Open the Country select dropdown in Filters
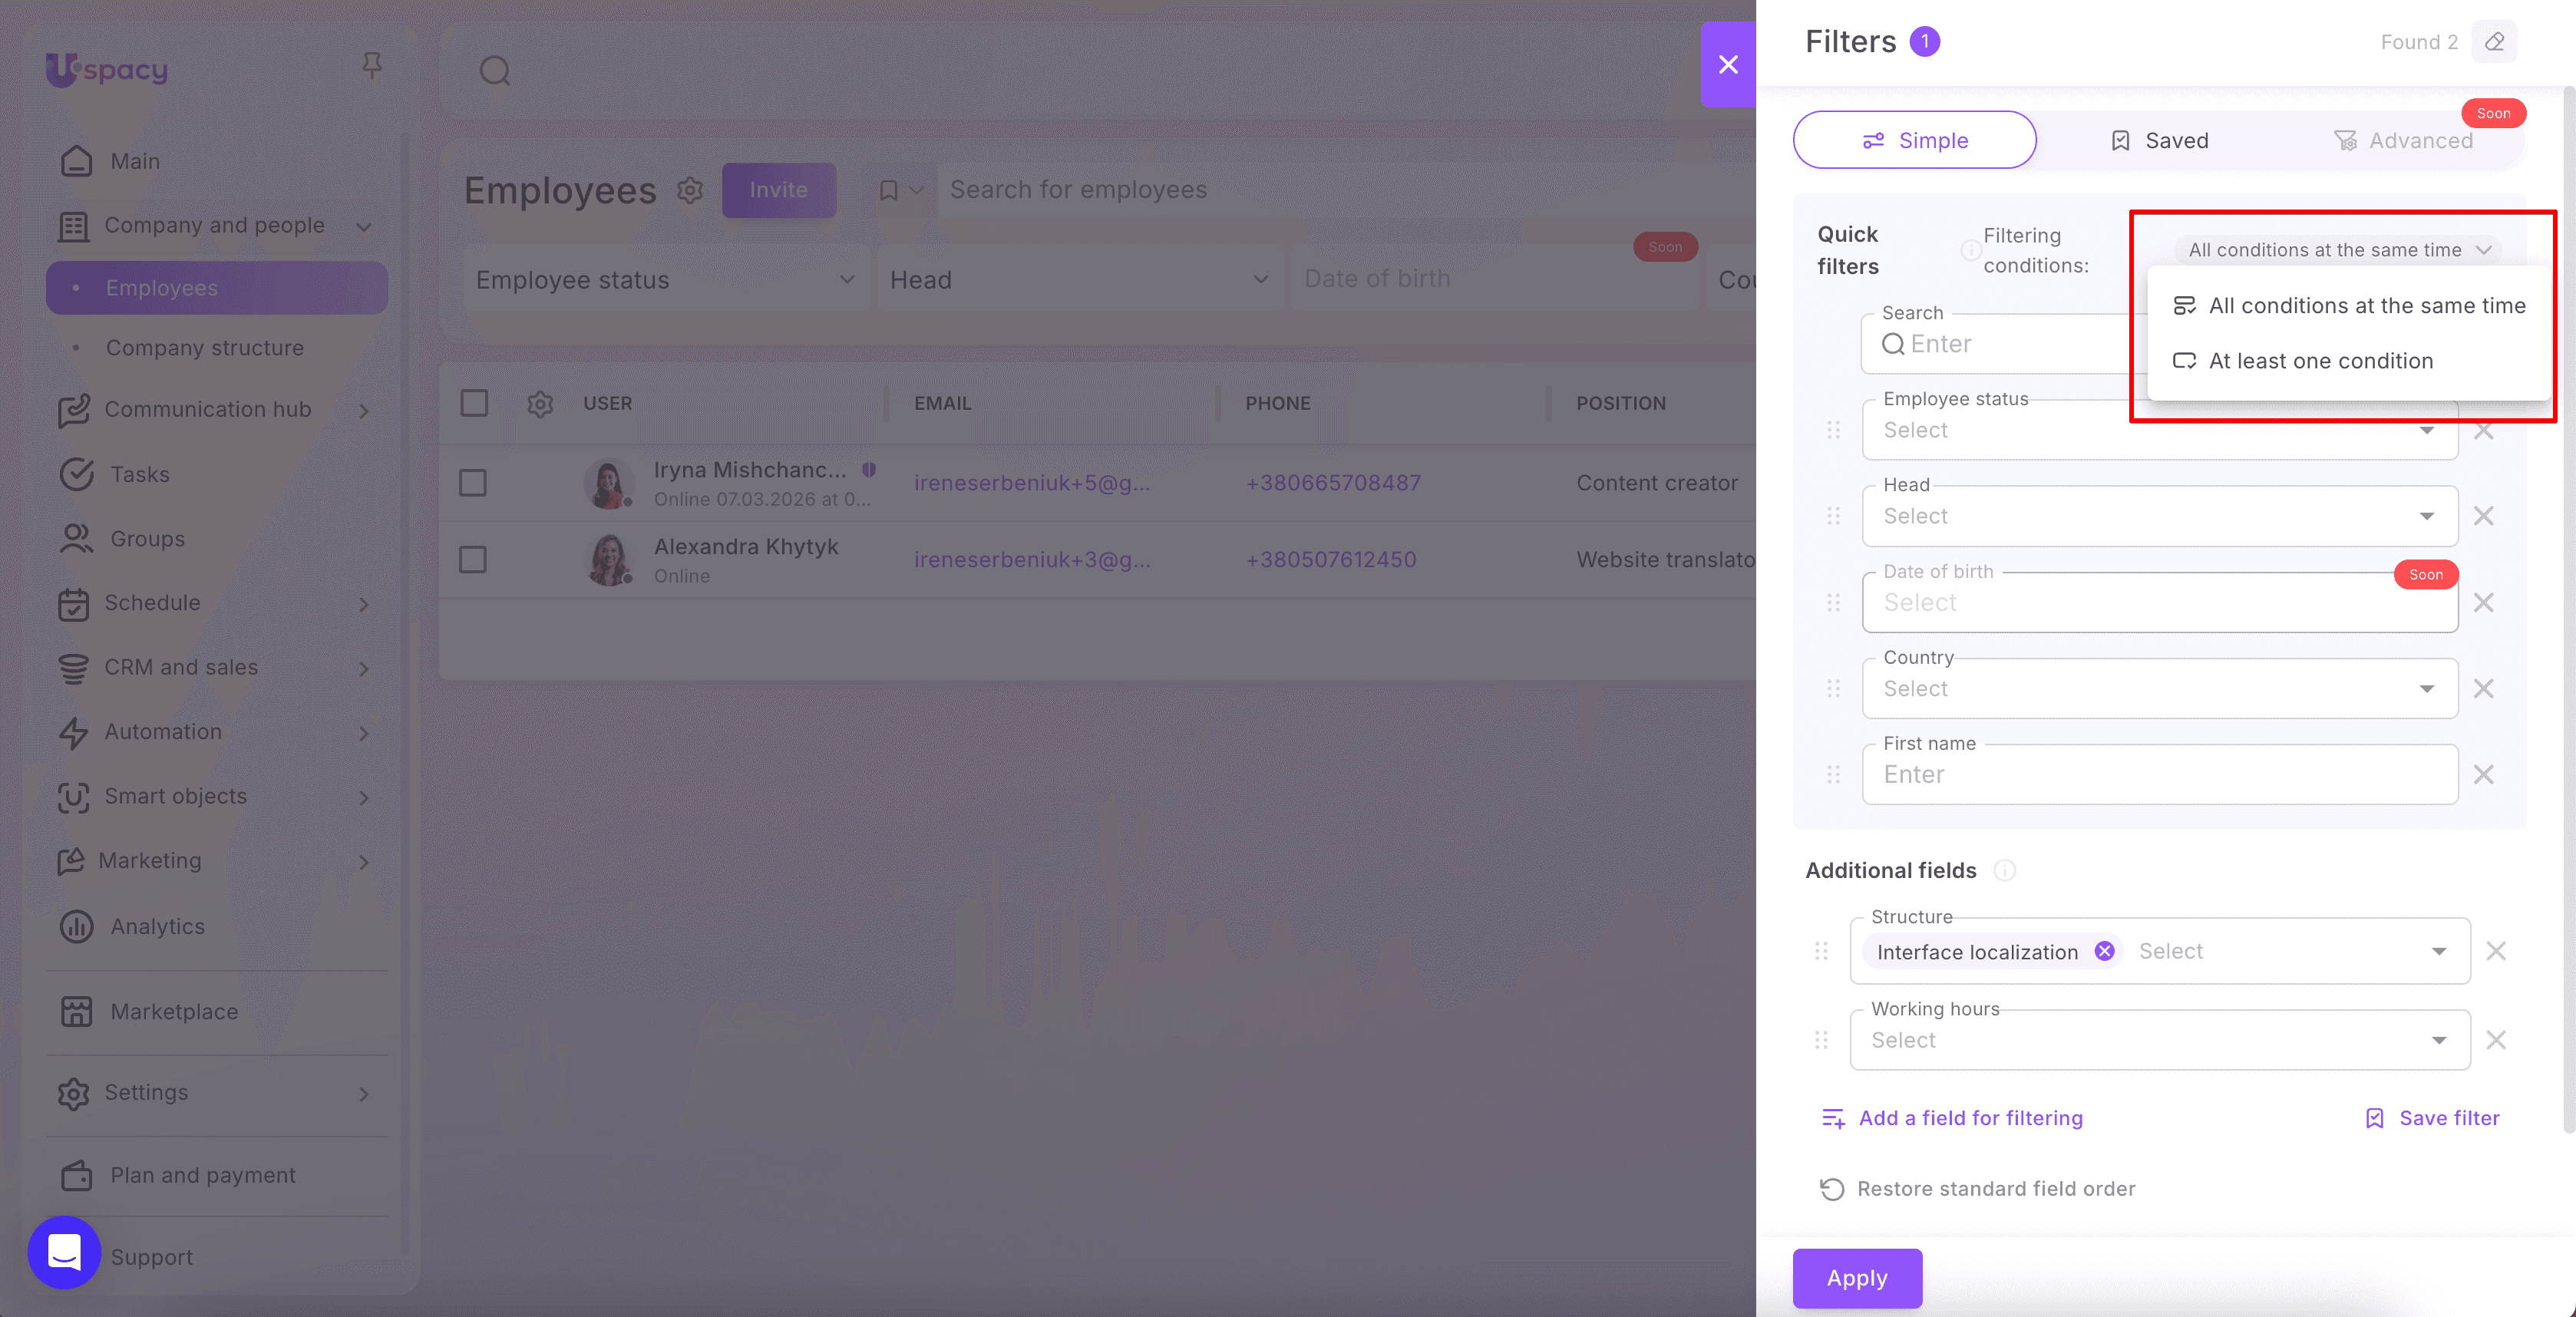This screenshot has height=1317, width=2576. [2160, 688]
